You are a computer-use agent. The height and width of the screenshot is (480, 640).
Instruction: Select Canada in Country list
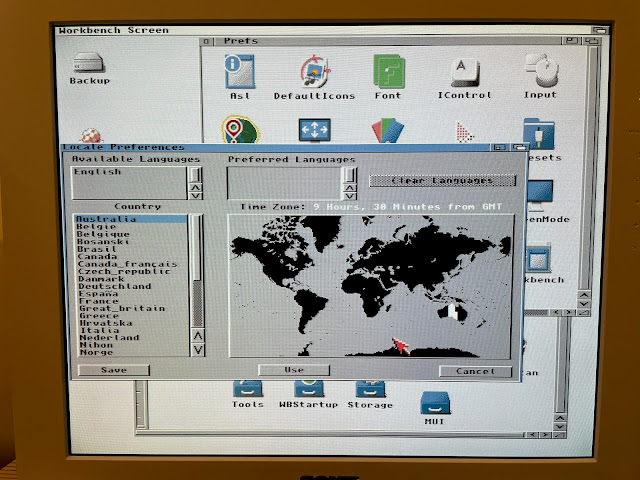click(131, 256)
